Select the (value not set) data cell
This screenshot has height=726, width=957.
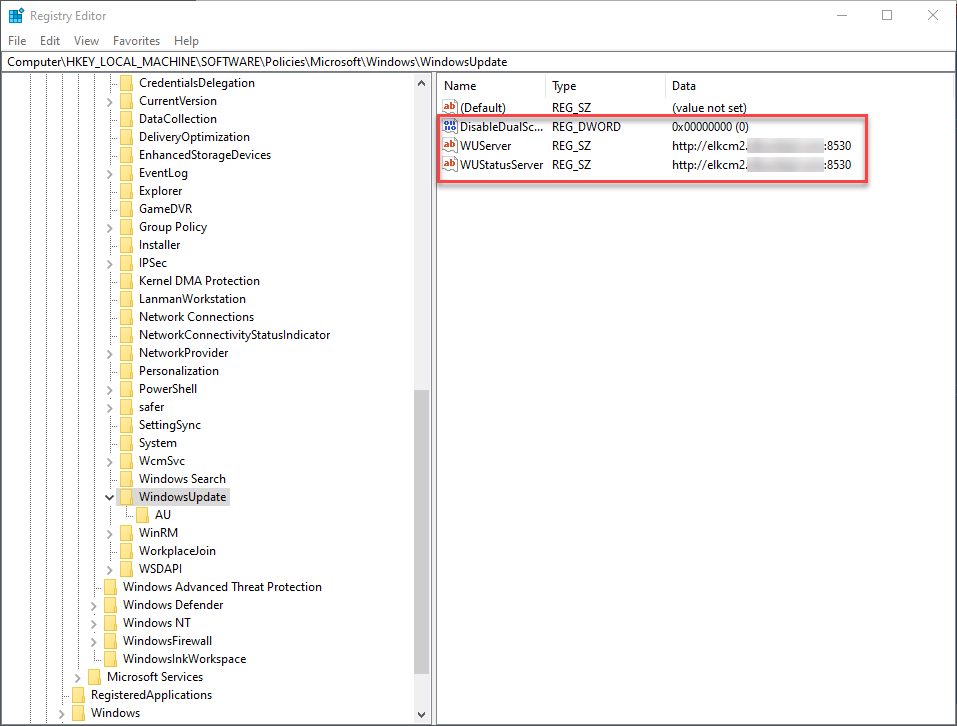tap(709, 108)
